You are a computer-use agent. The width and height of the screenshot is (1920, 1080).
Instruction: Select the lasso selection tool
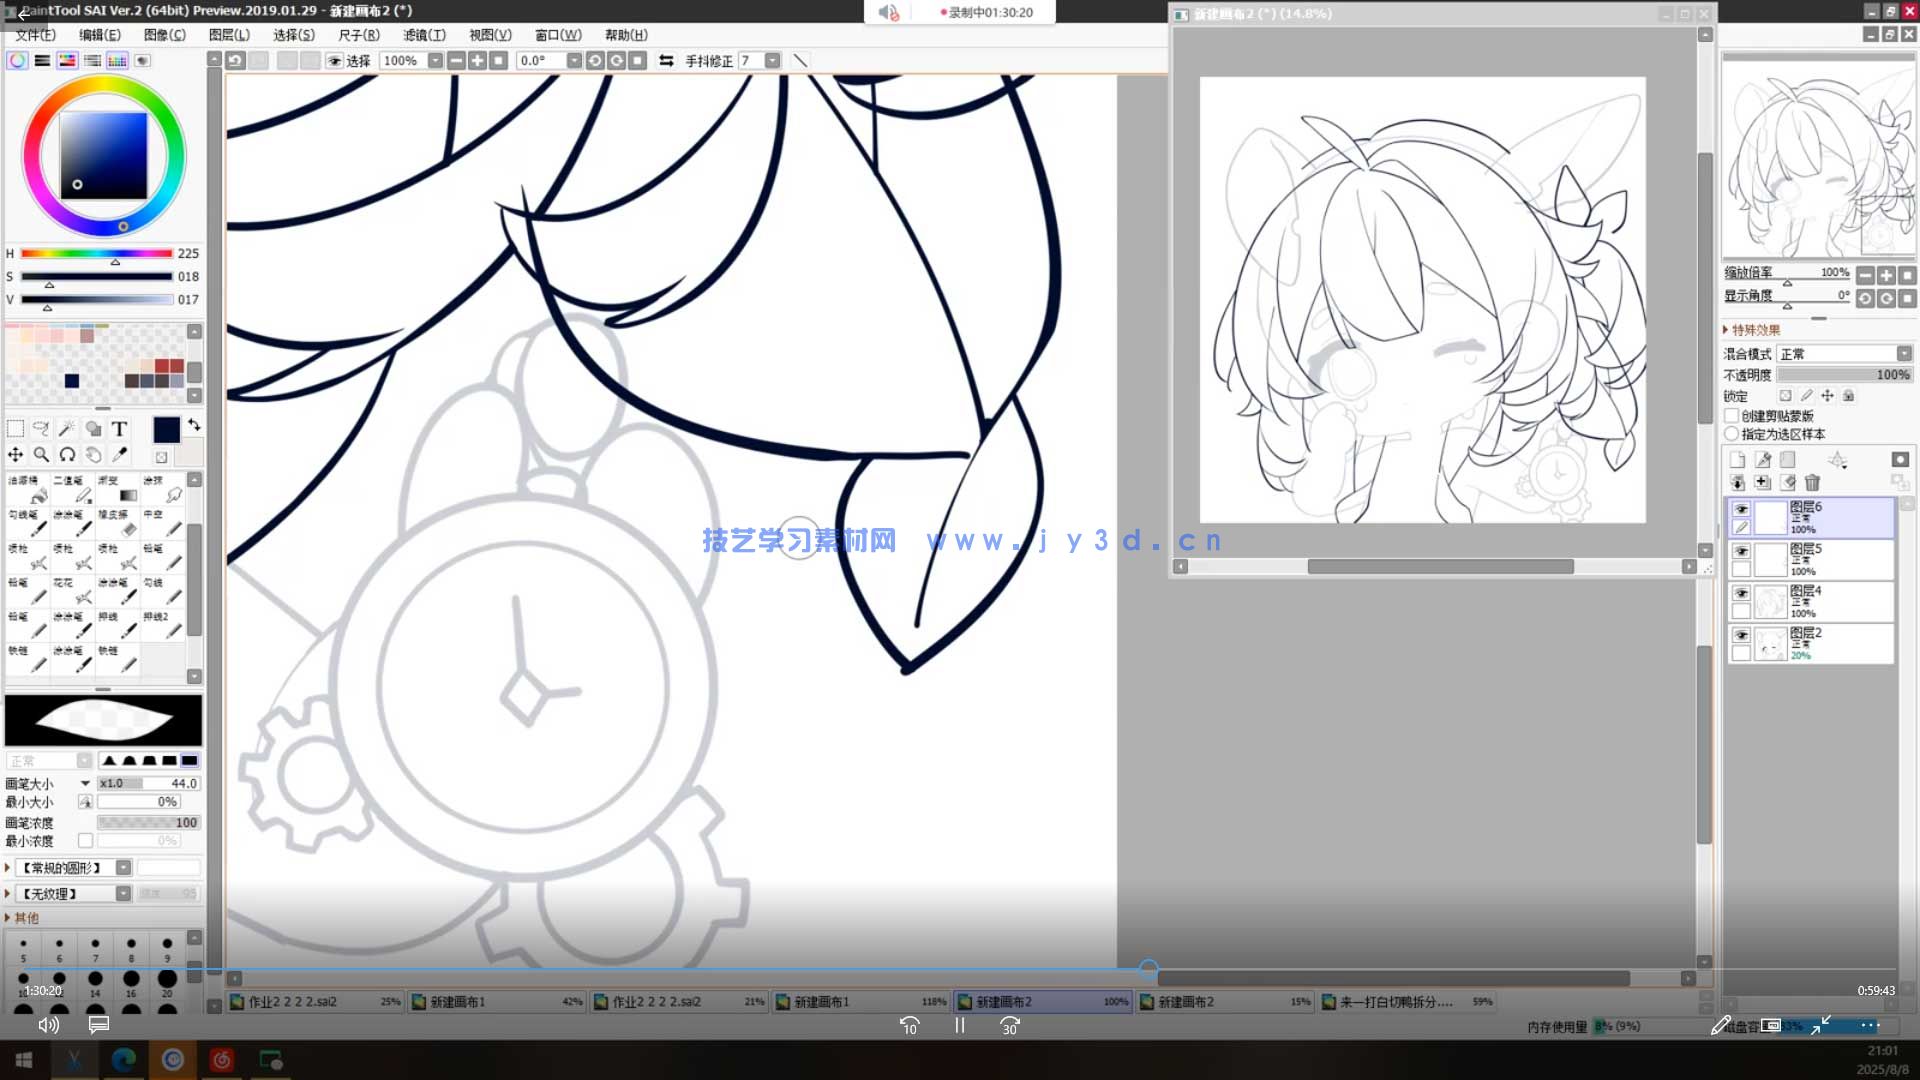click(x=41, y=429)
